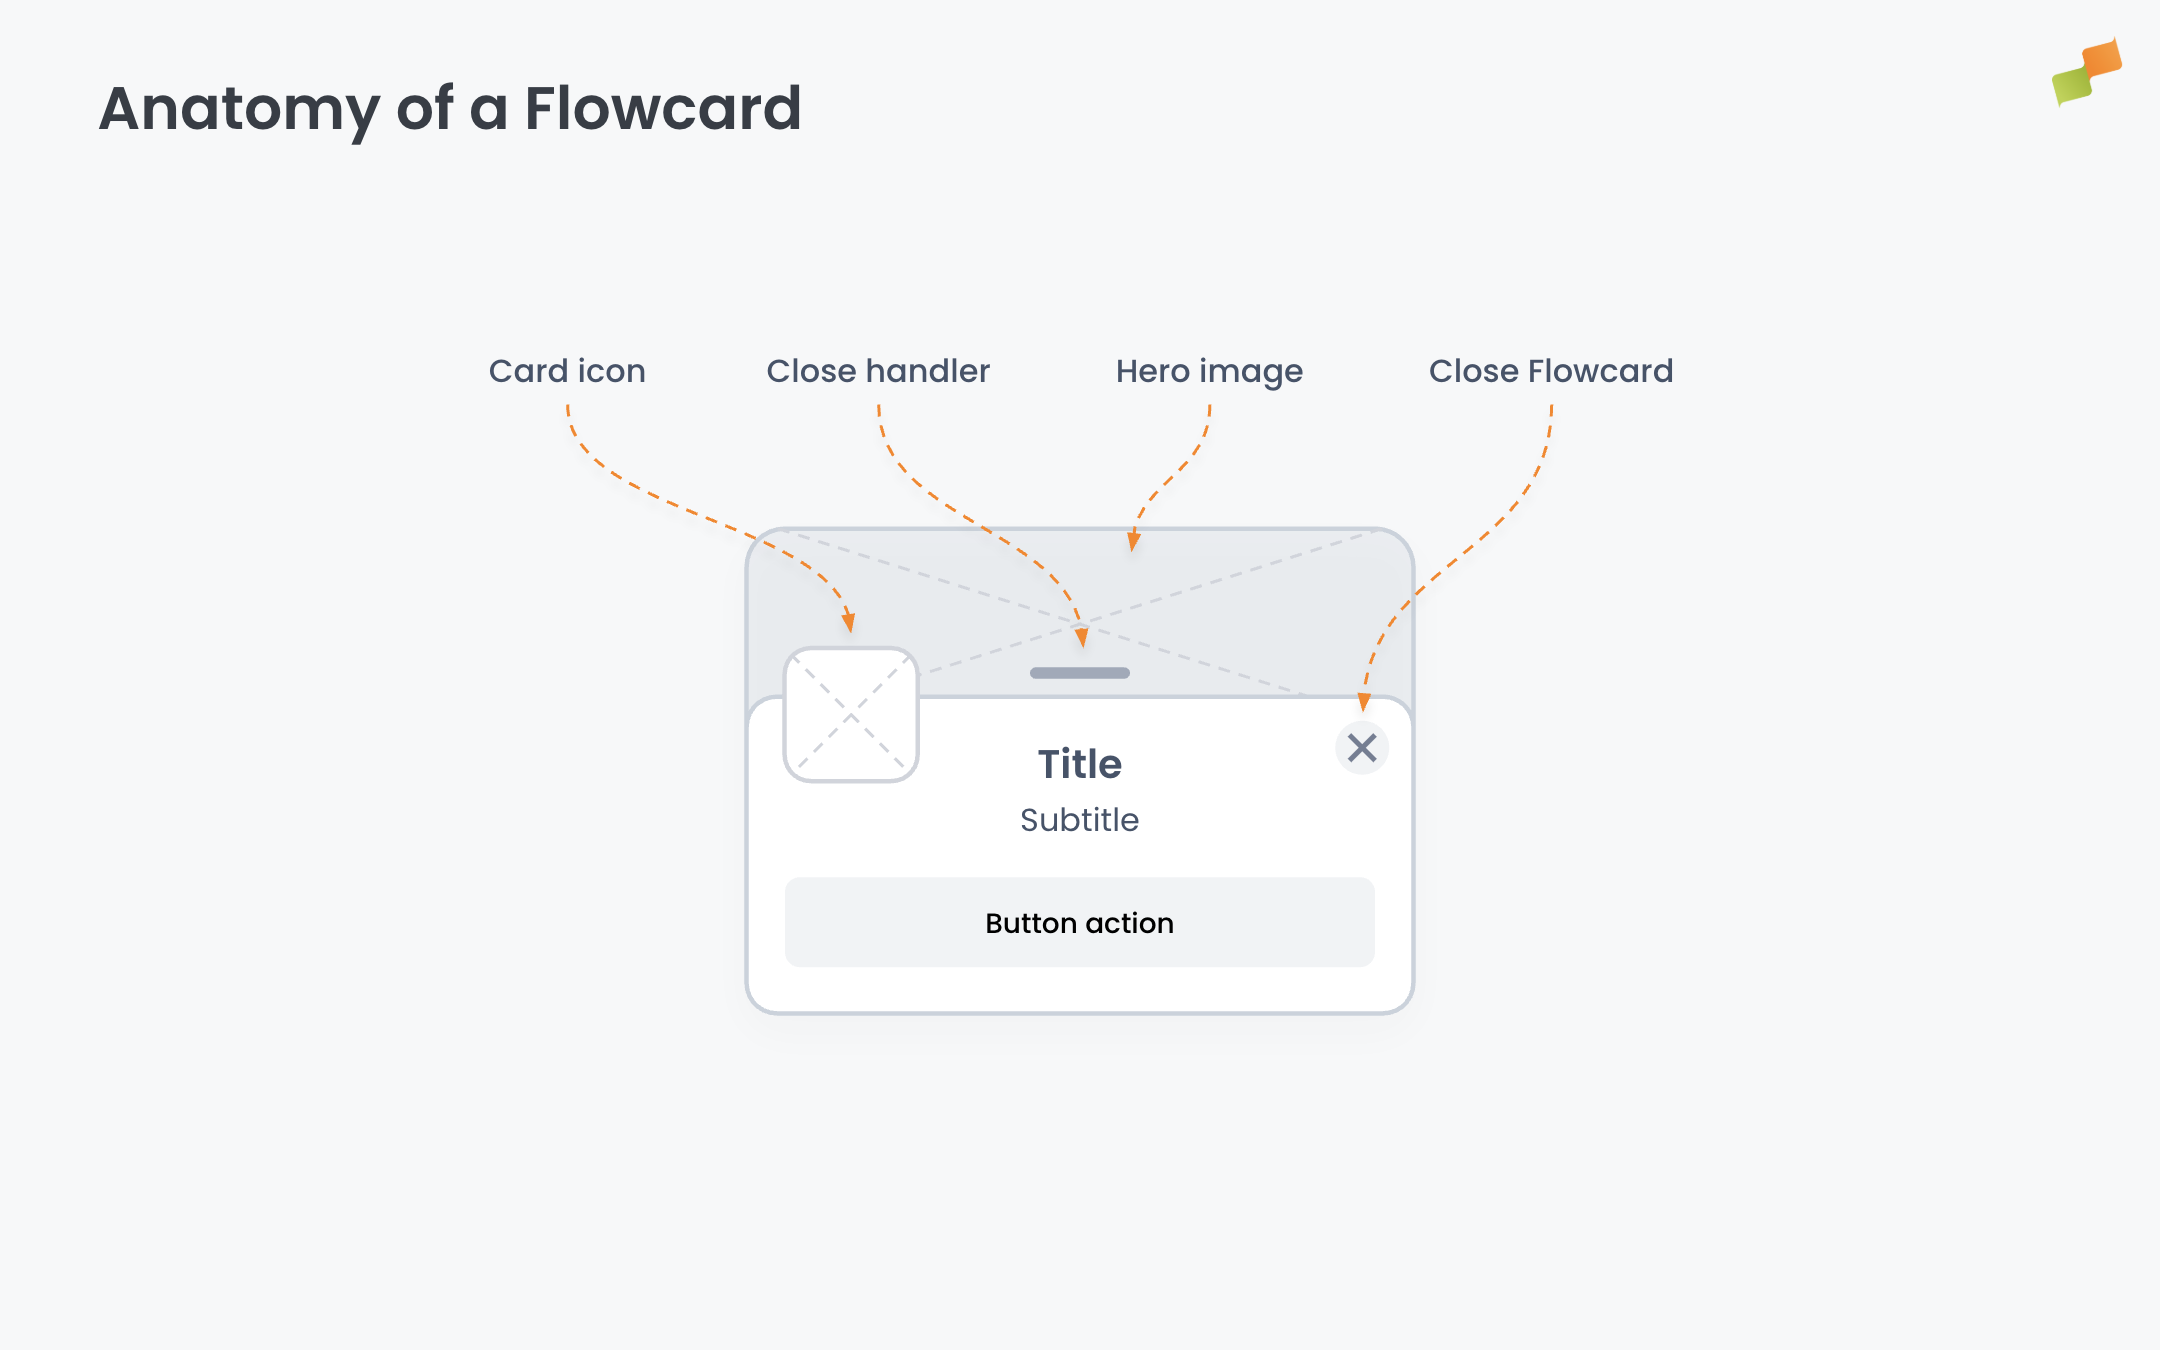
Task: Click the arrowhead pointing at the close handler
Action: click(1081, 637)
